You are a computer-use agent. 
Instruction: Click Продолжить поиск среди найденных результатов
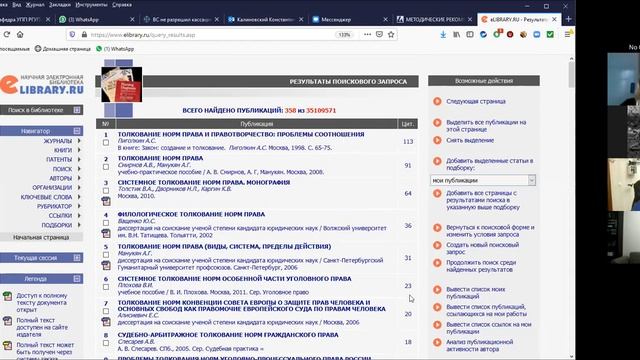pyautogui.click(x=481, y=266)
